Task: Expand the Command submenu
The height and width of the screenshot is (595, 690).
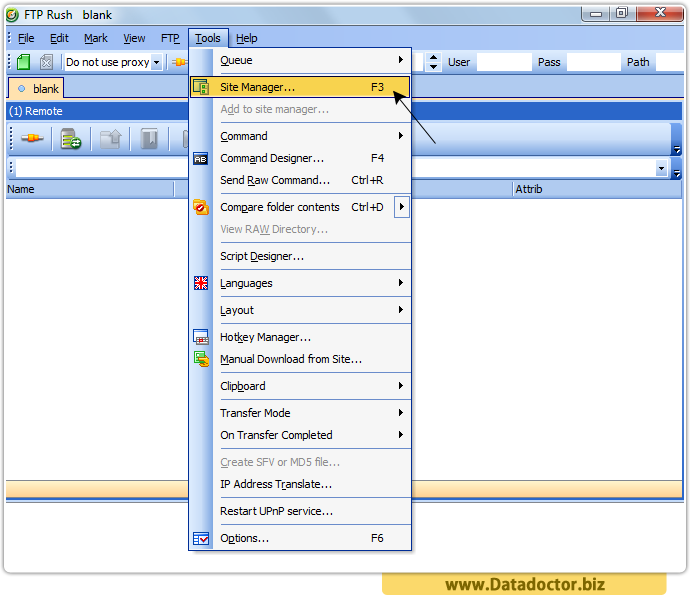Action: click(x=401, y=136)
